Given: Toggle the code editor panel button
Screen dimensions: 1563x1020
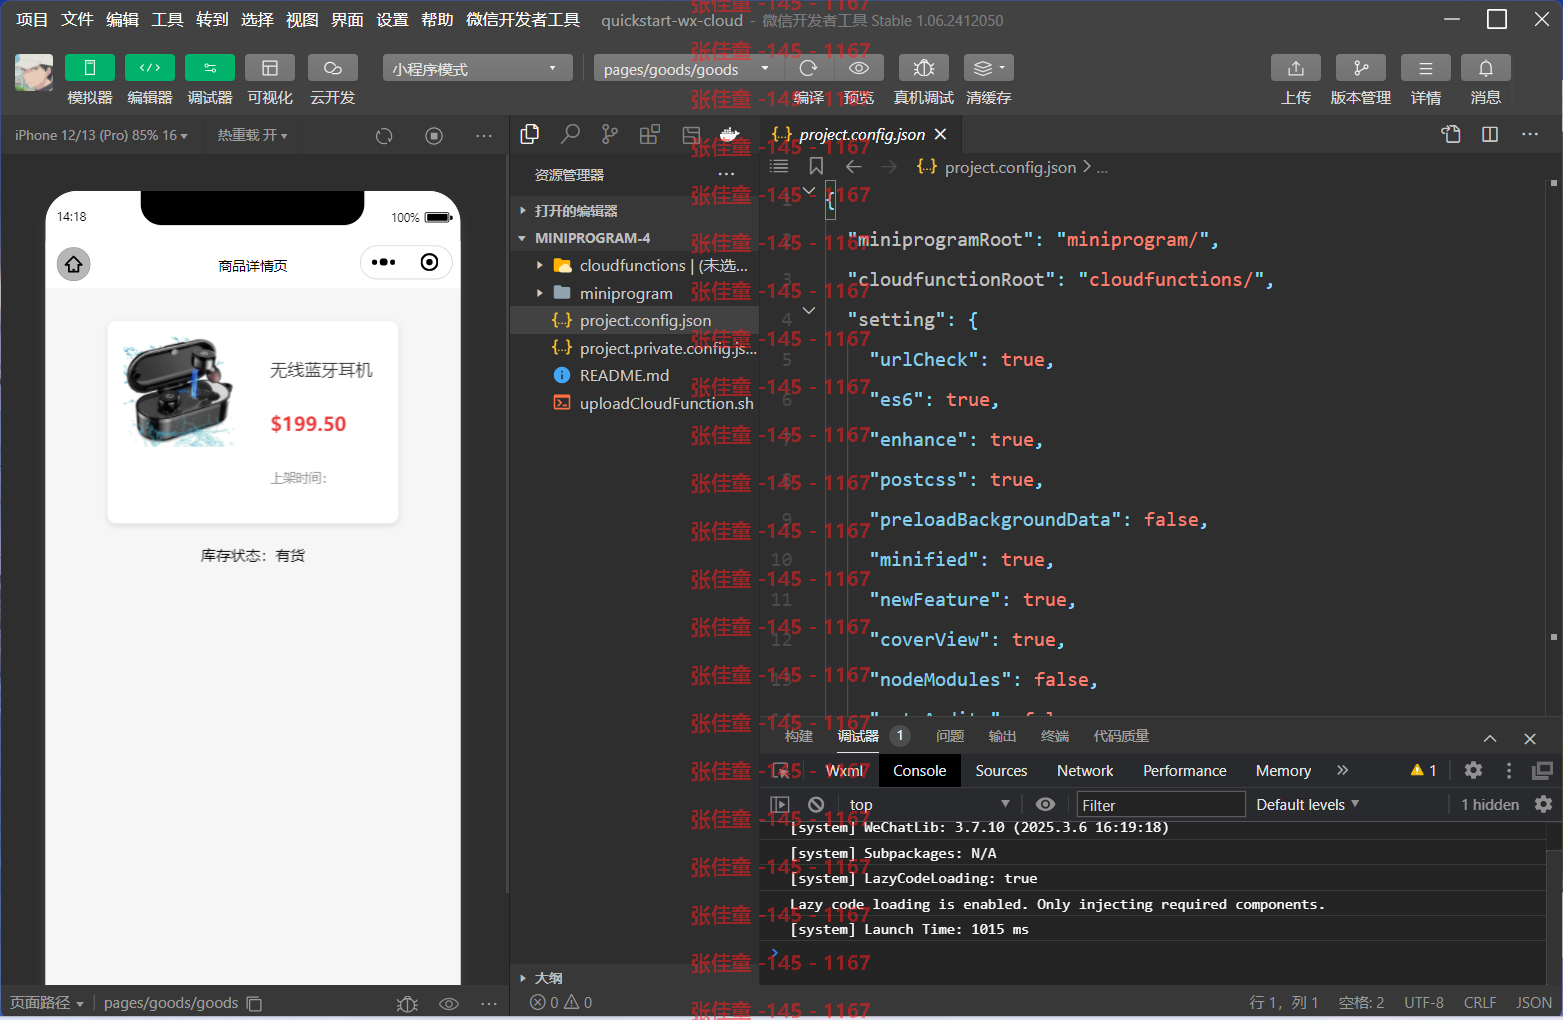Looking at the screenshot, I should click(150, 68).
